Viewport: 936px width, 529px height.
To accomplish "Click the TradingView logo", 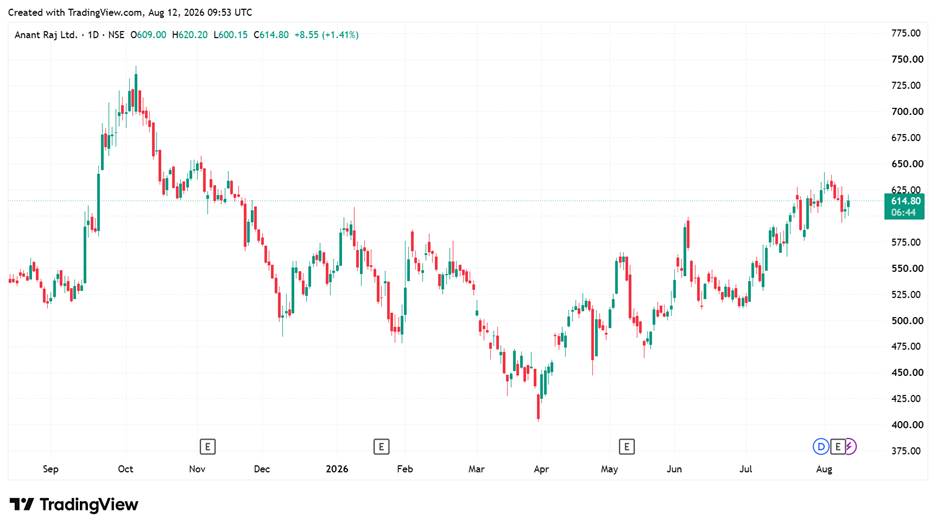I will pos(74,505).
